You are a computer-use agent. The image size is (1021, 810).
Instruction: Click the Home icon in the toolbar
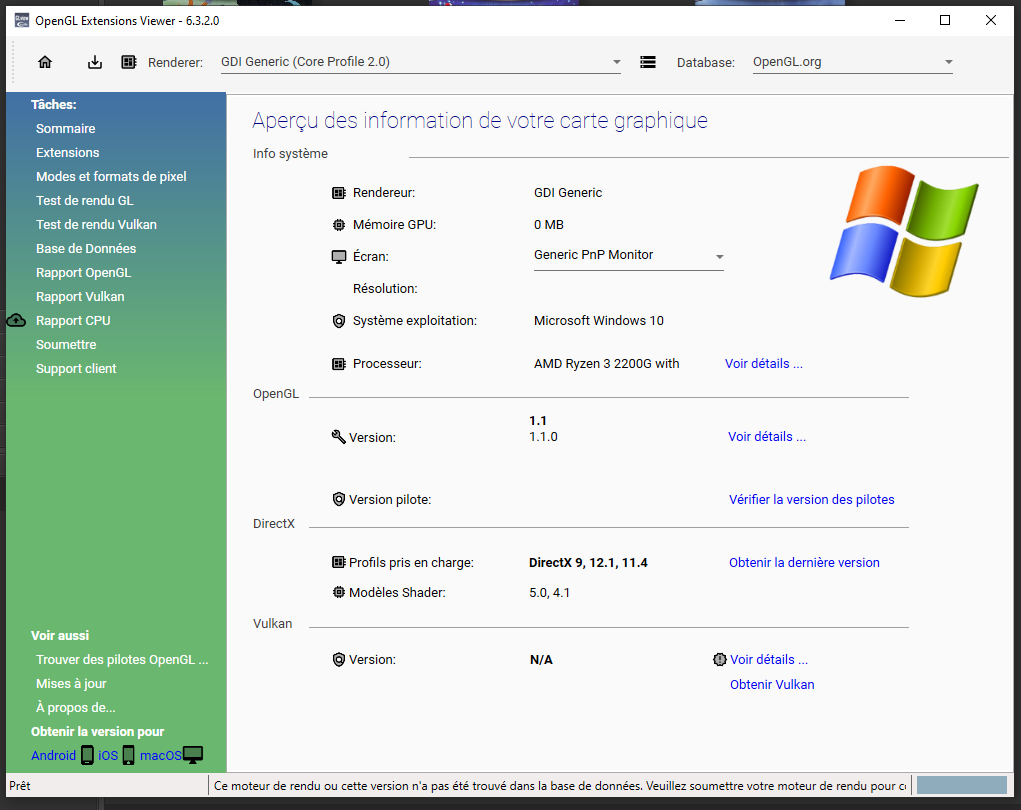coord(45,62)
